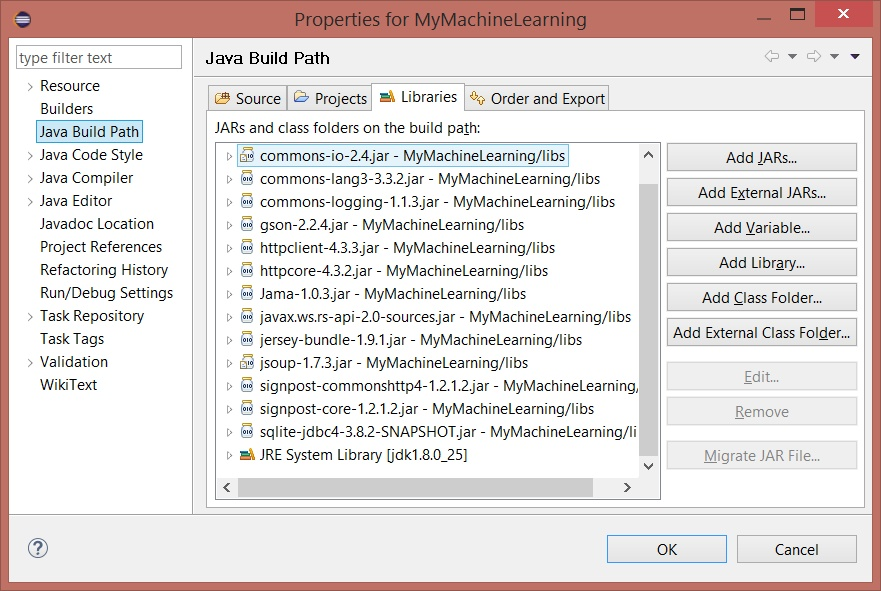Switch to the Projects tab
Image resolution: width=881 pixels, height=591 pixels.
pos(330,98)
